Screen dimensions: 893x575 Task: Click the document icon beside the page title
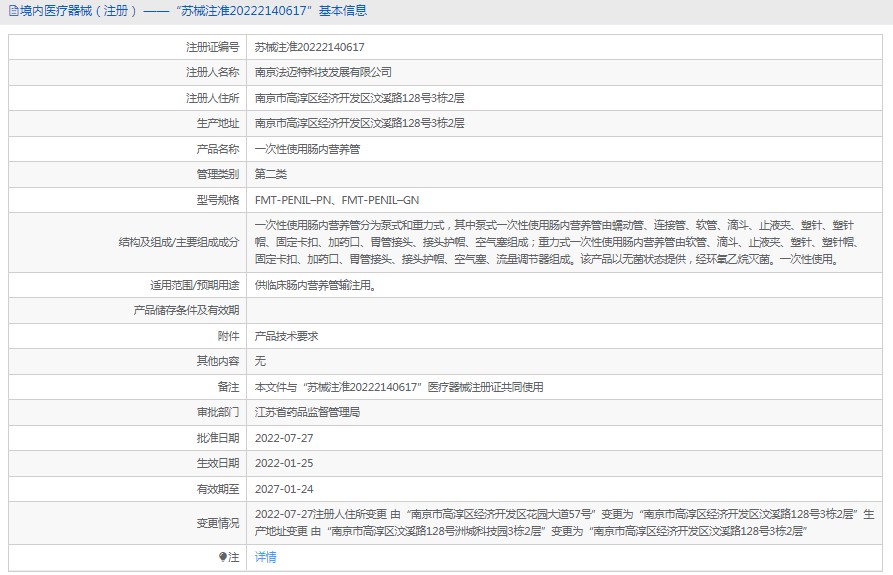[x=13, y=11]
